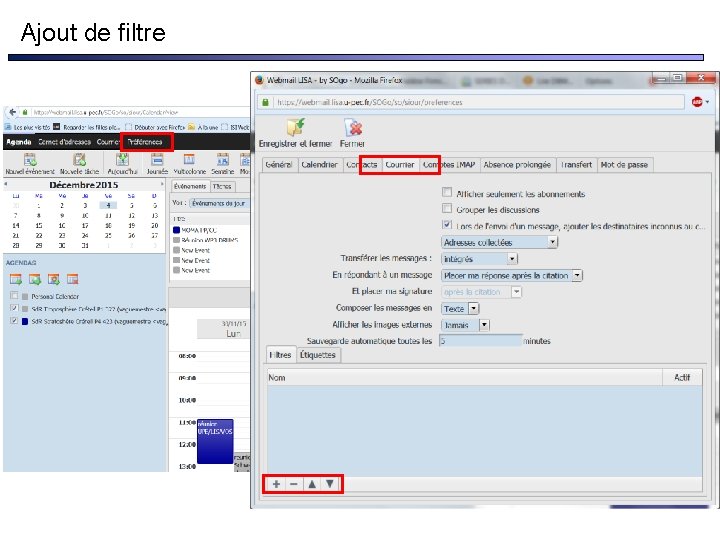
Task: Switch to Mot de passe tab
Action: [x=624, y=164]
